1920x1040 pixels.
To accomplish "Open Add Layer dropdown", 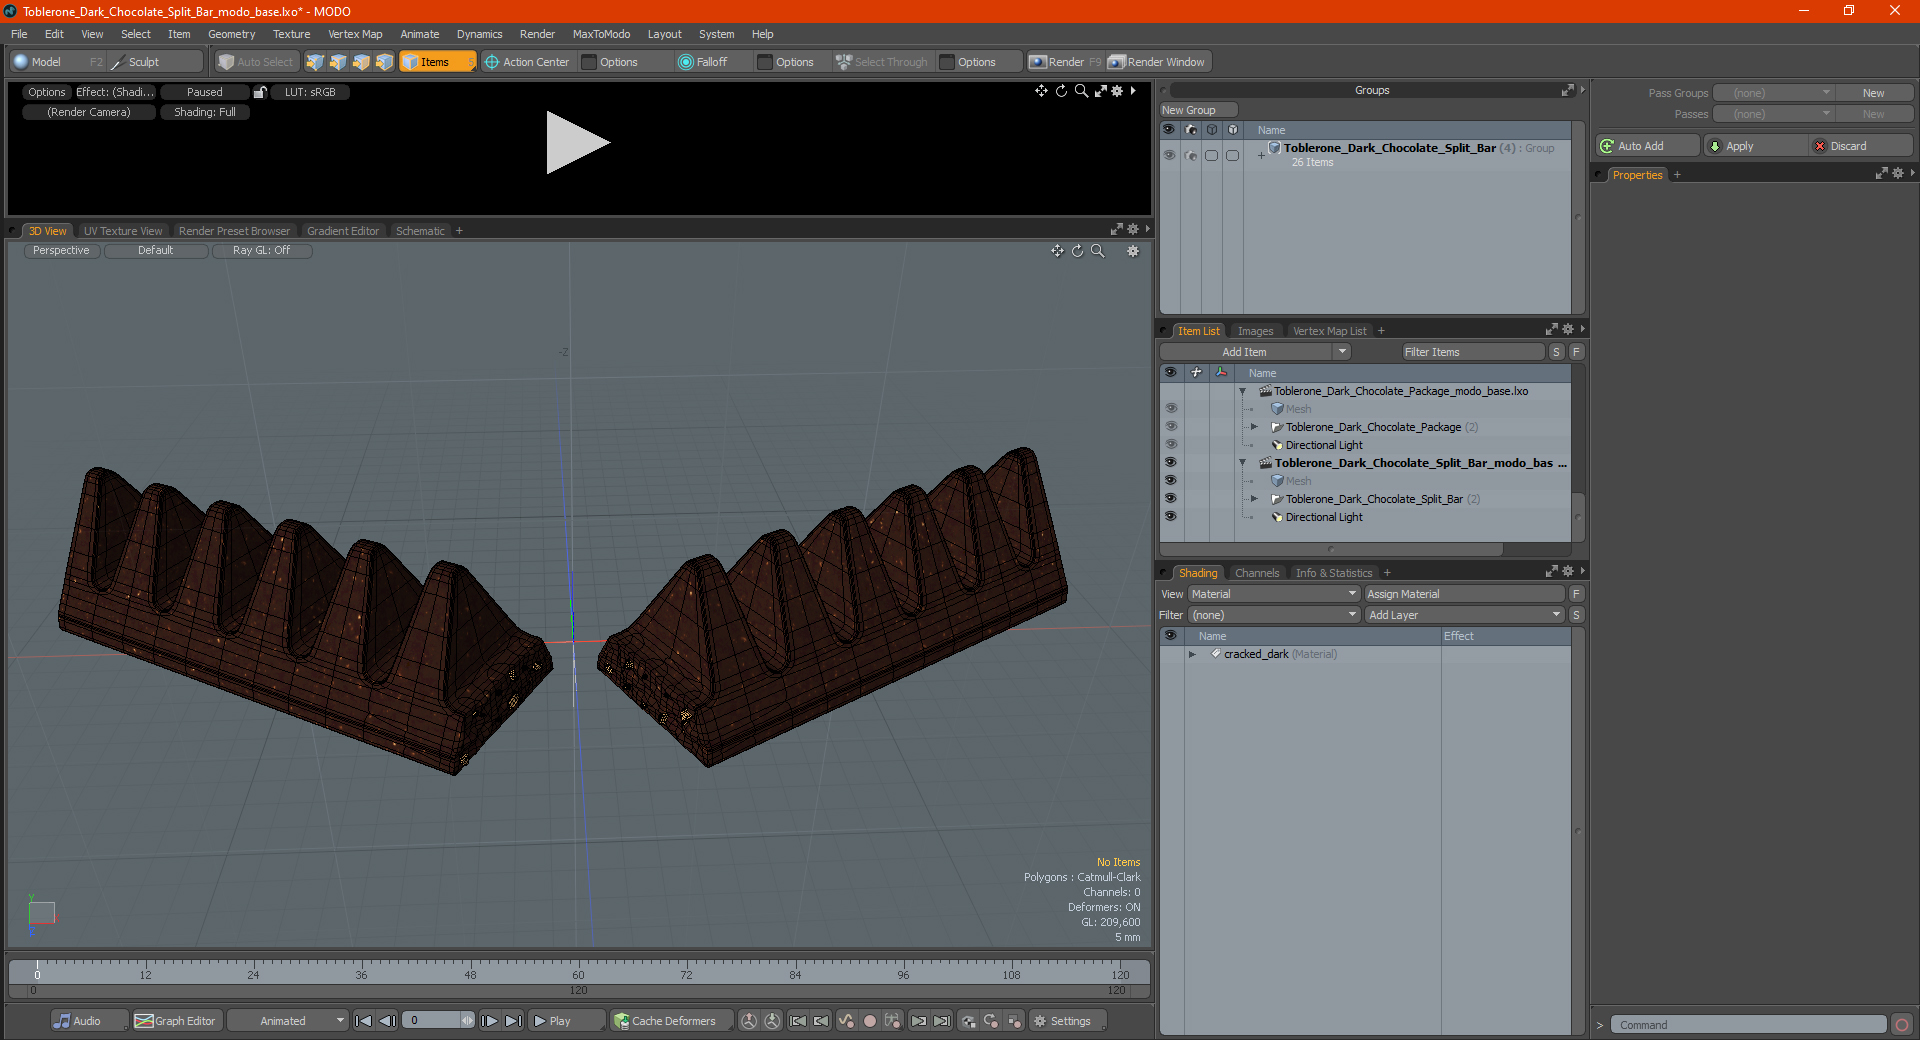I will click(x=1464, y=615).
